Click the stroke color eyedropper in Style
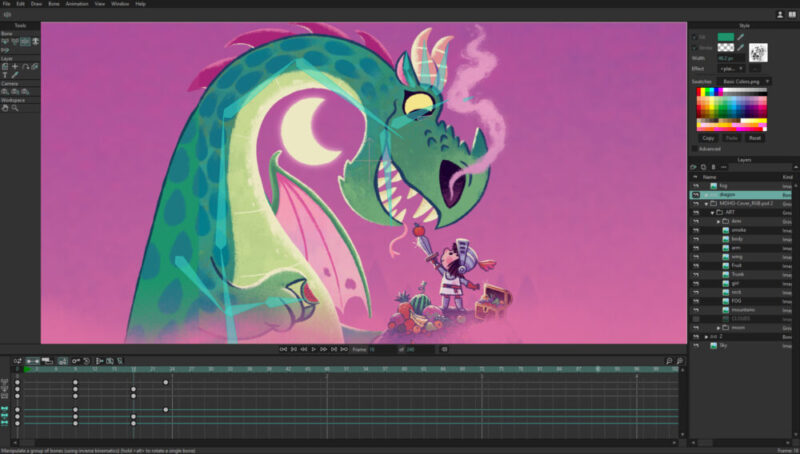 740,47
